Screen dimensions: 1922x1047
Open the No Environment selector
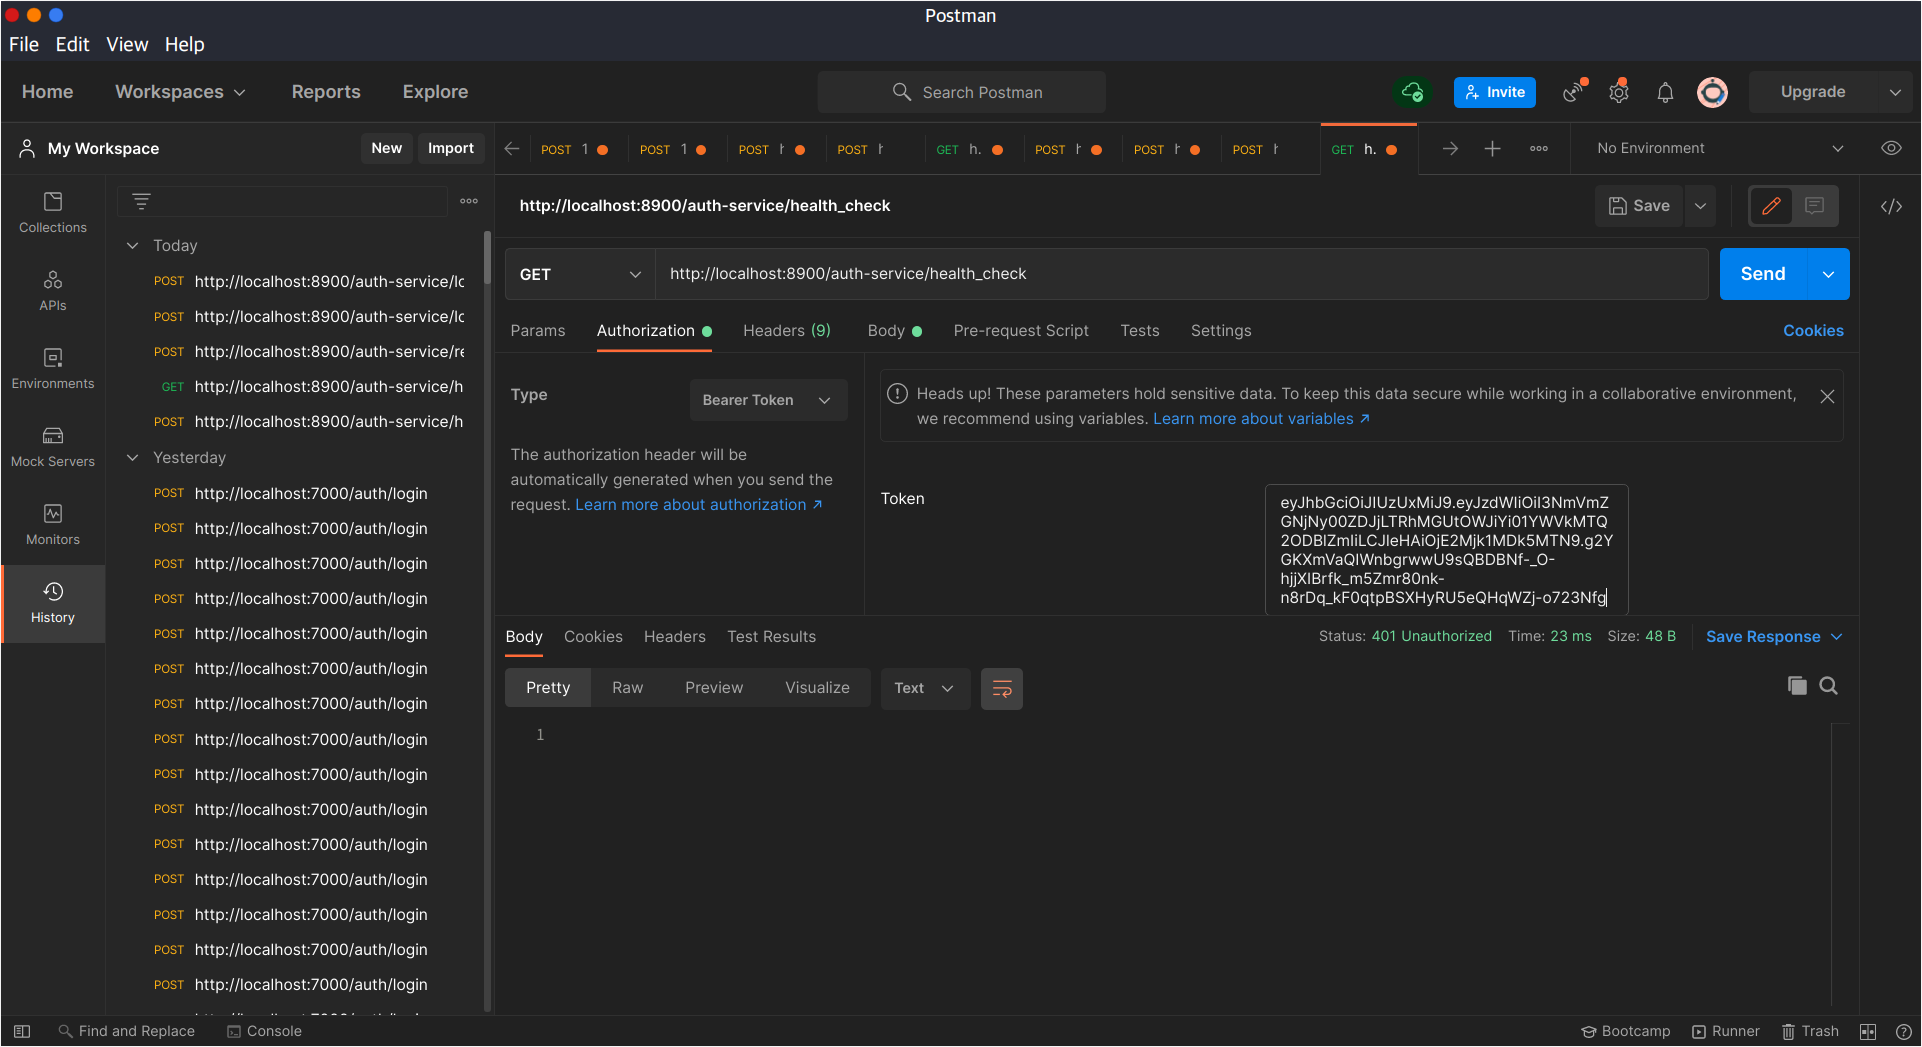coord(1720,148)
